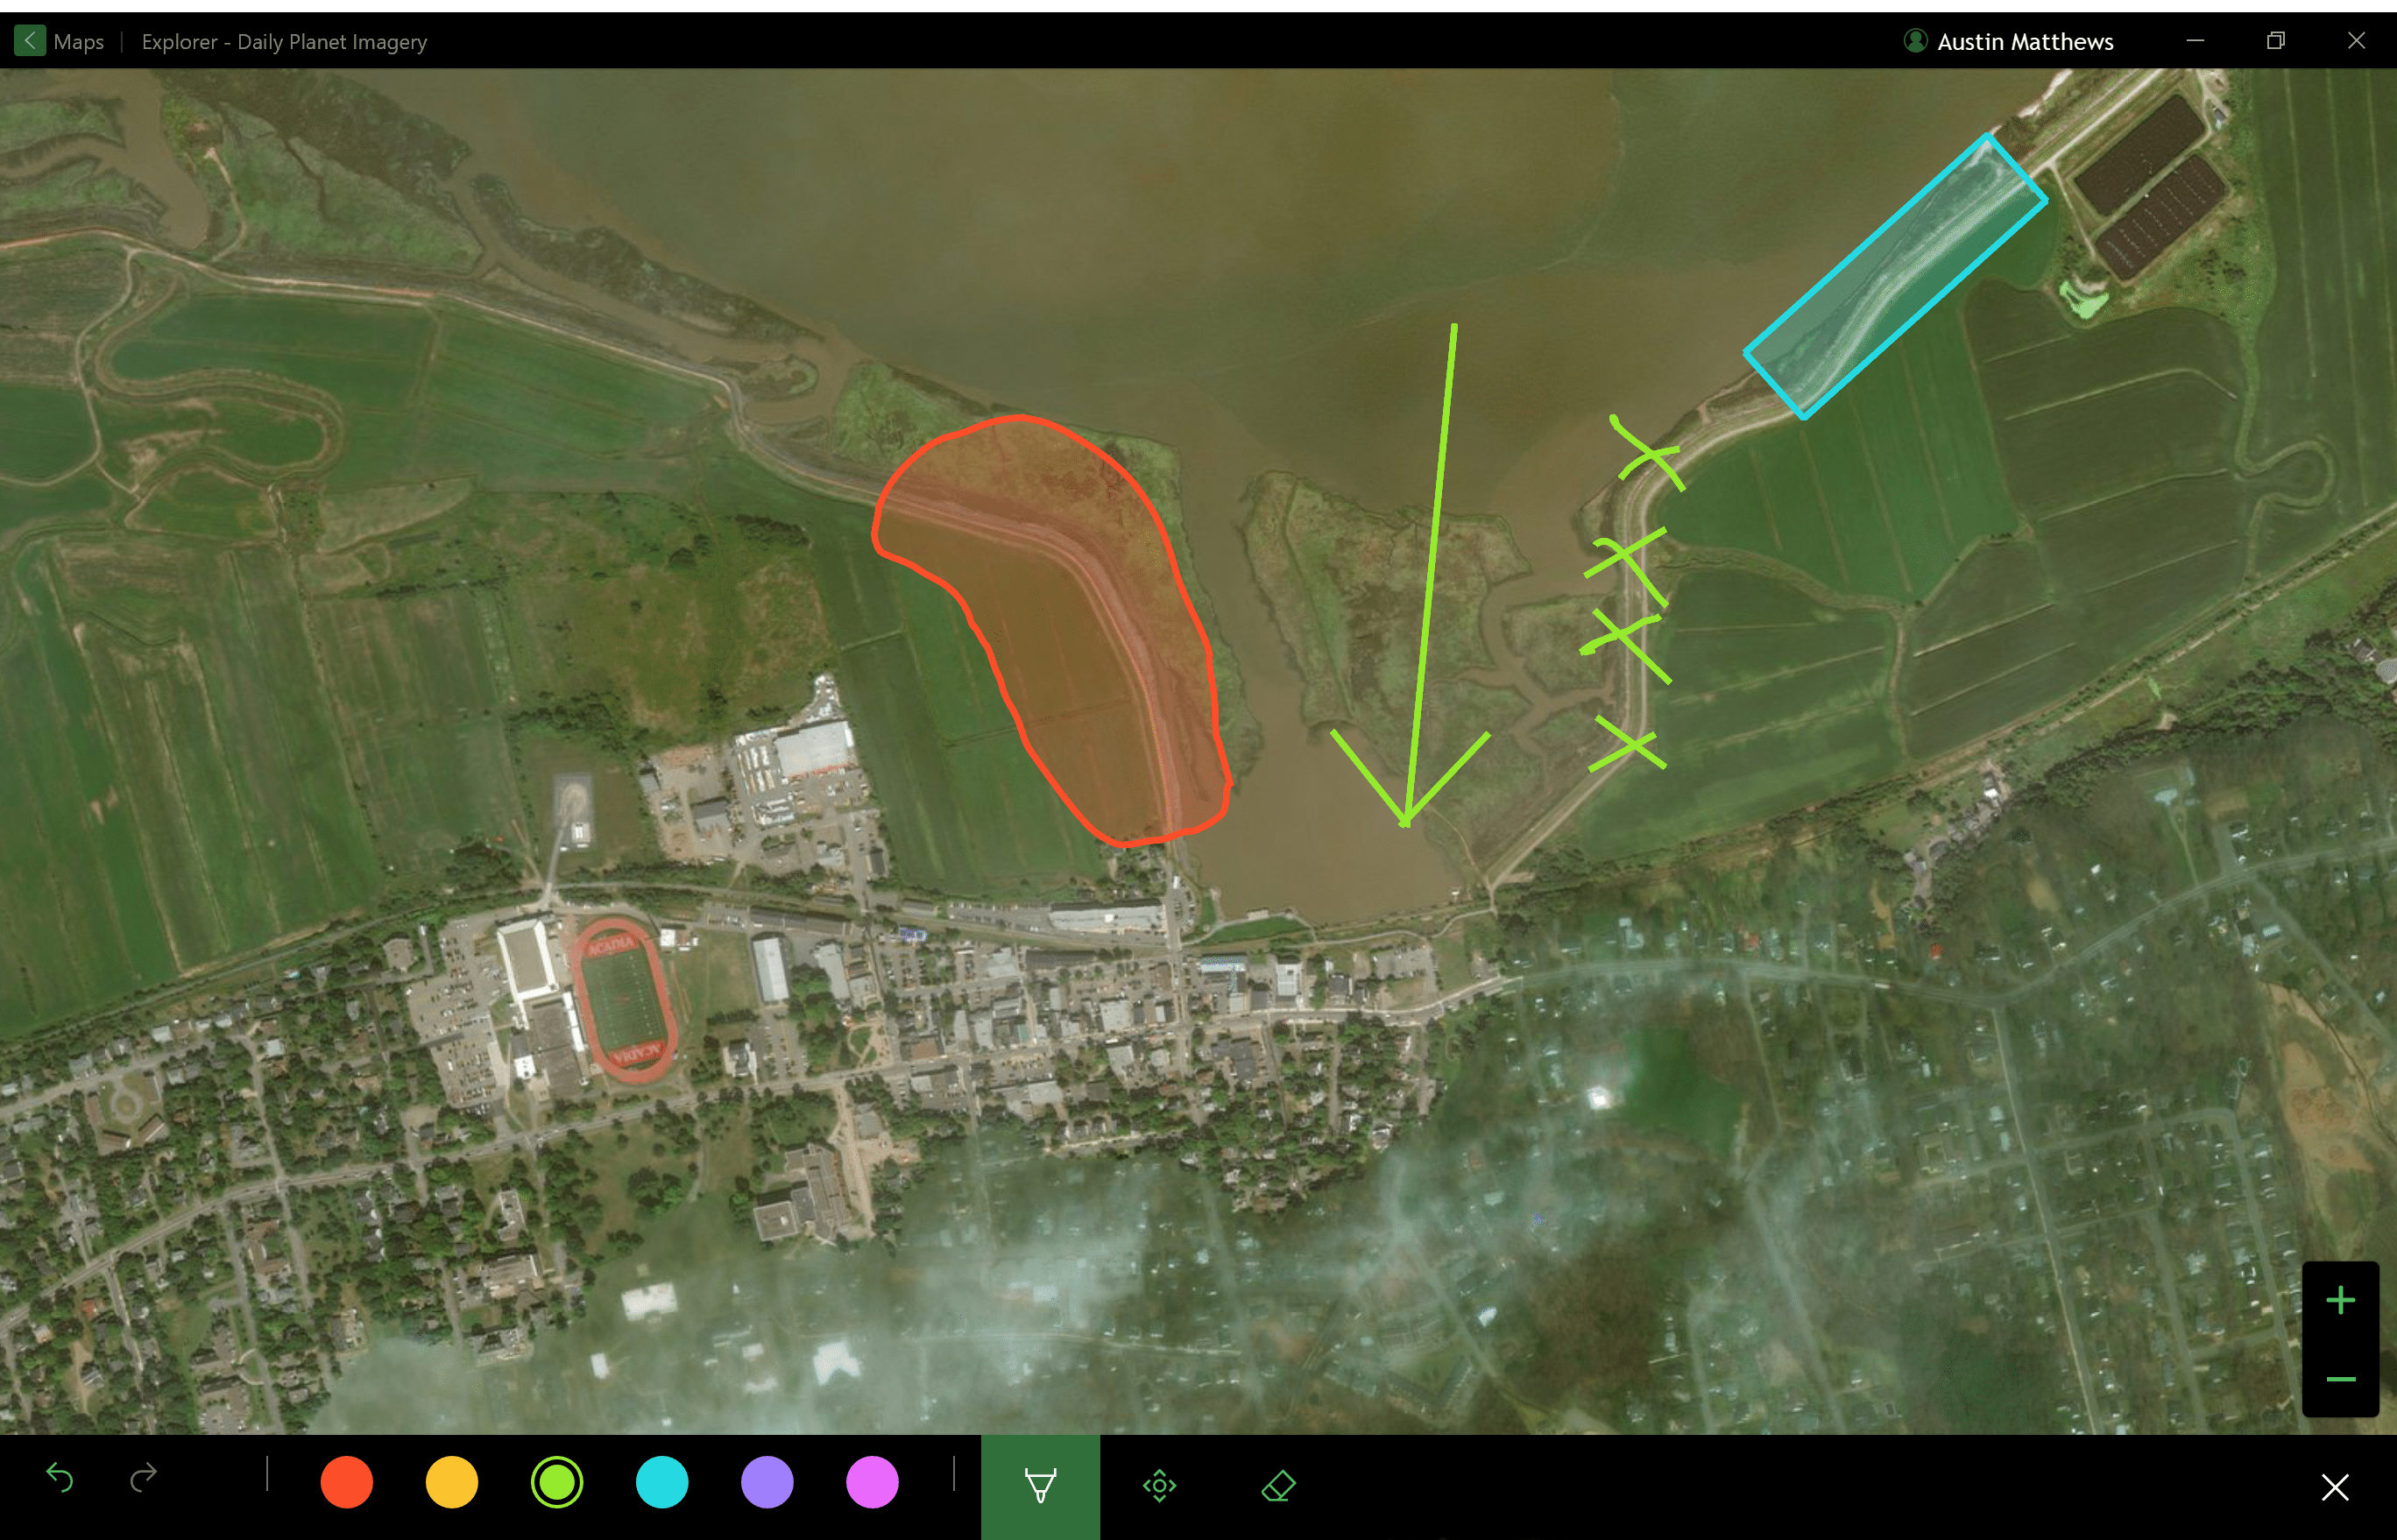Screen dimensions: 2397x1540
Task: Zoom out using the minus button
Action: coord(2340,1379)
